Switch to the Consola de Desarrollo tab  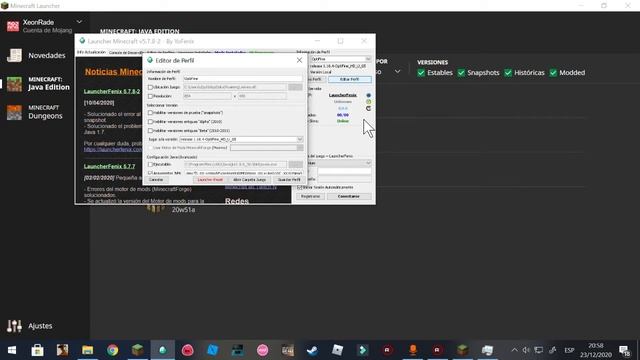pyautogui.click(x=126, y=53)
